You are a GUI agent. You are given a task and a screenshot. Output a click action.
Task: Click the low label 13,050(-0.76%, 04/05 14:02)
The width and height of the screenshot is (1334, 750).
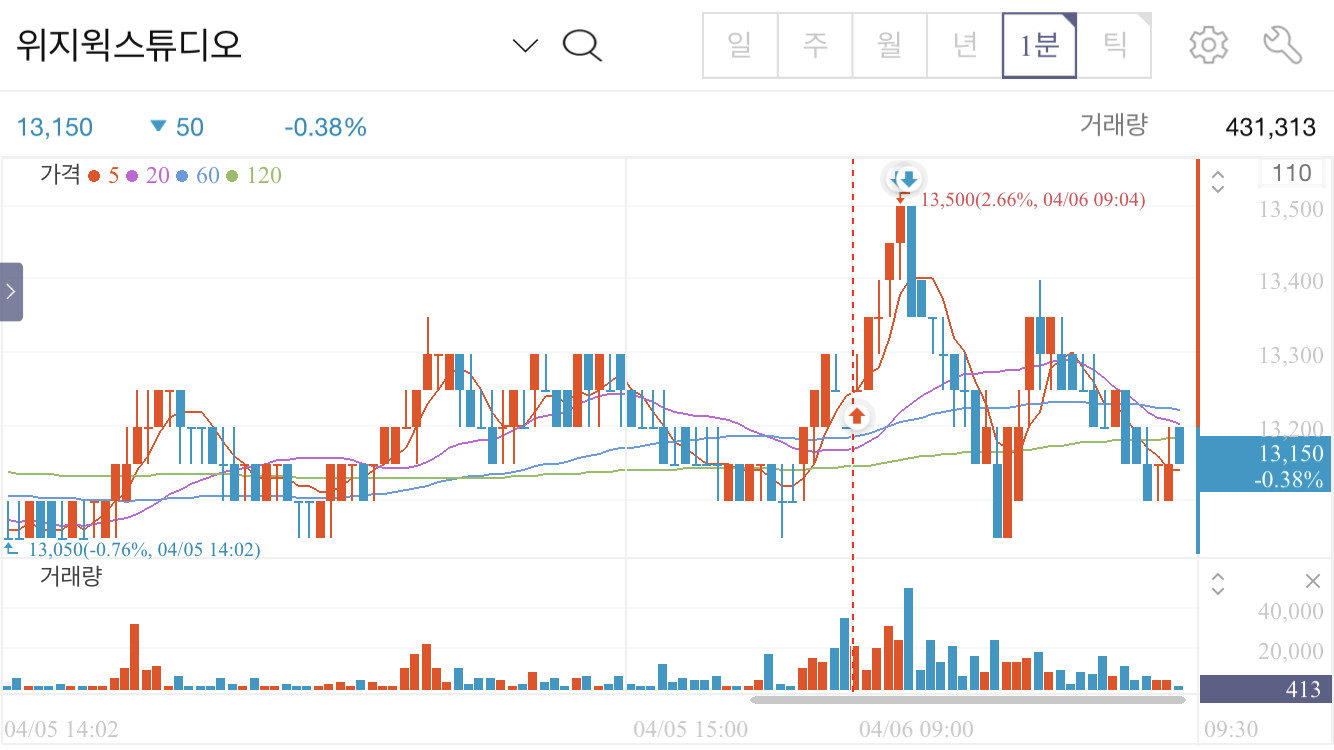pyautogui.click(x=144, y=549)
